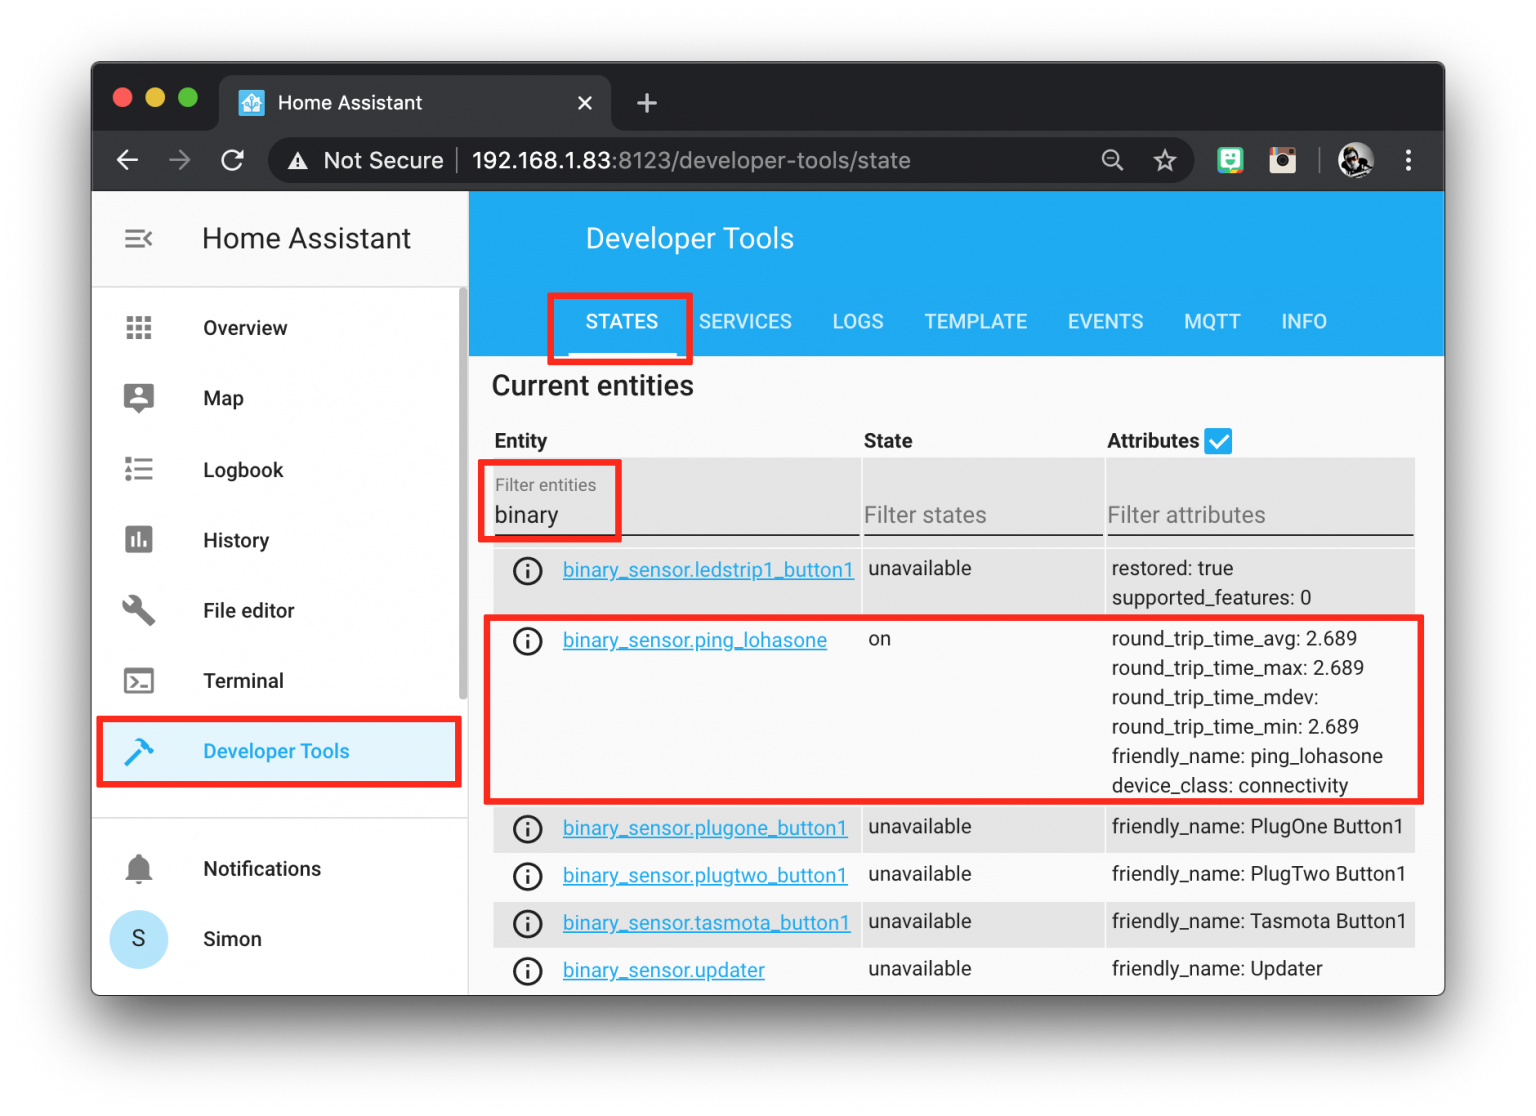Show info for binary_sensor.plugone_button1
1536x1116 pixels.
click(527, 829)
